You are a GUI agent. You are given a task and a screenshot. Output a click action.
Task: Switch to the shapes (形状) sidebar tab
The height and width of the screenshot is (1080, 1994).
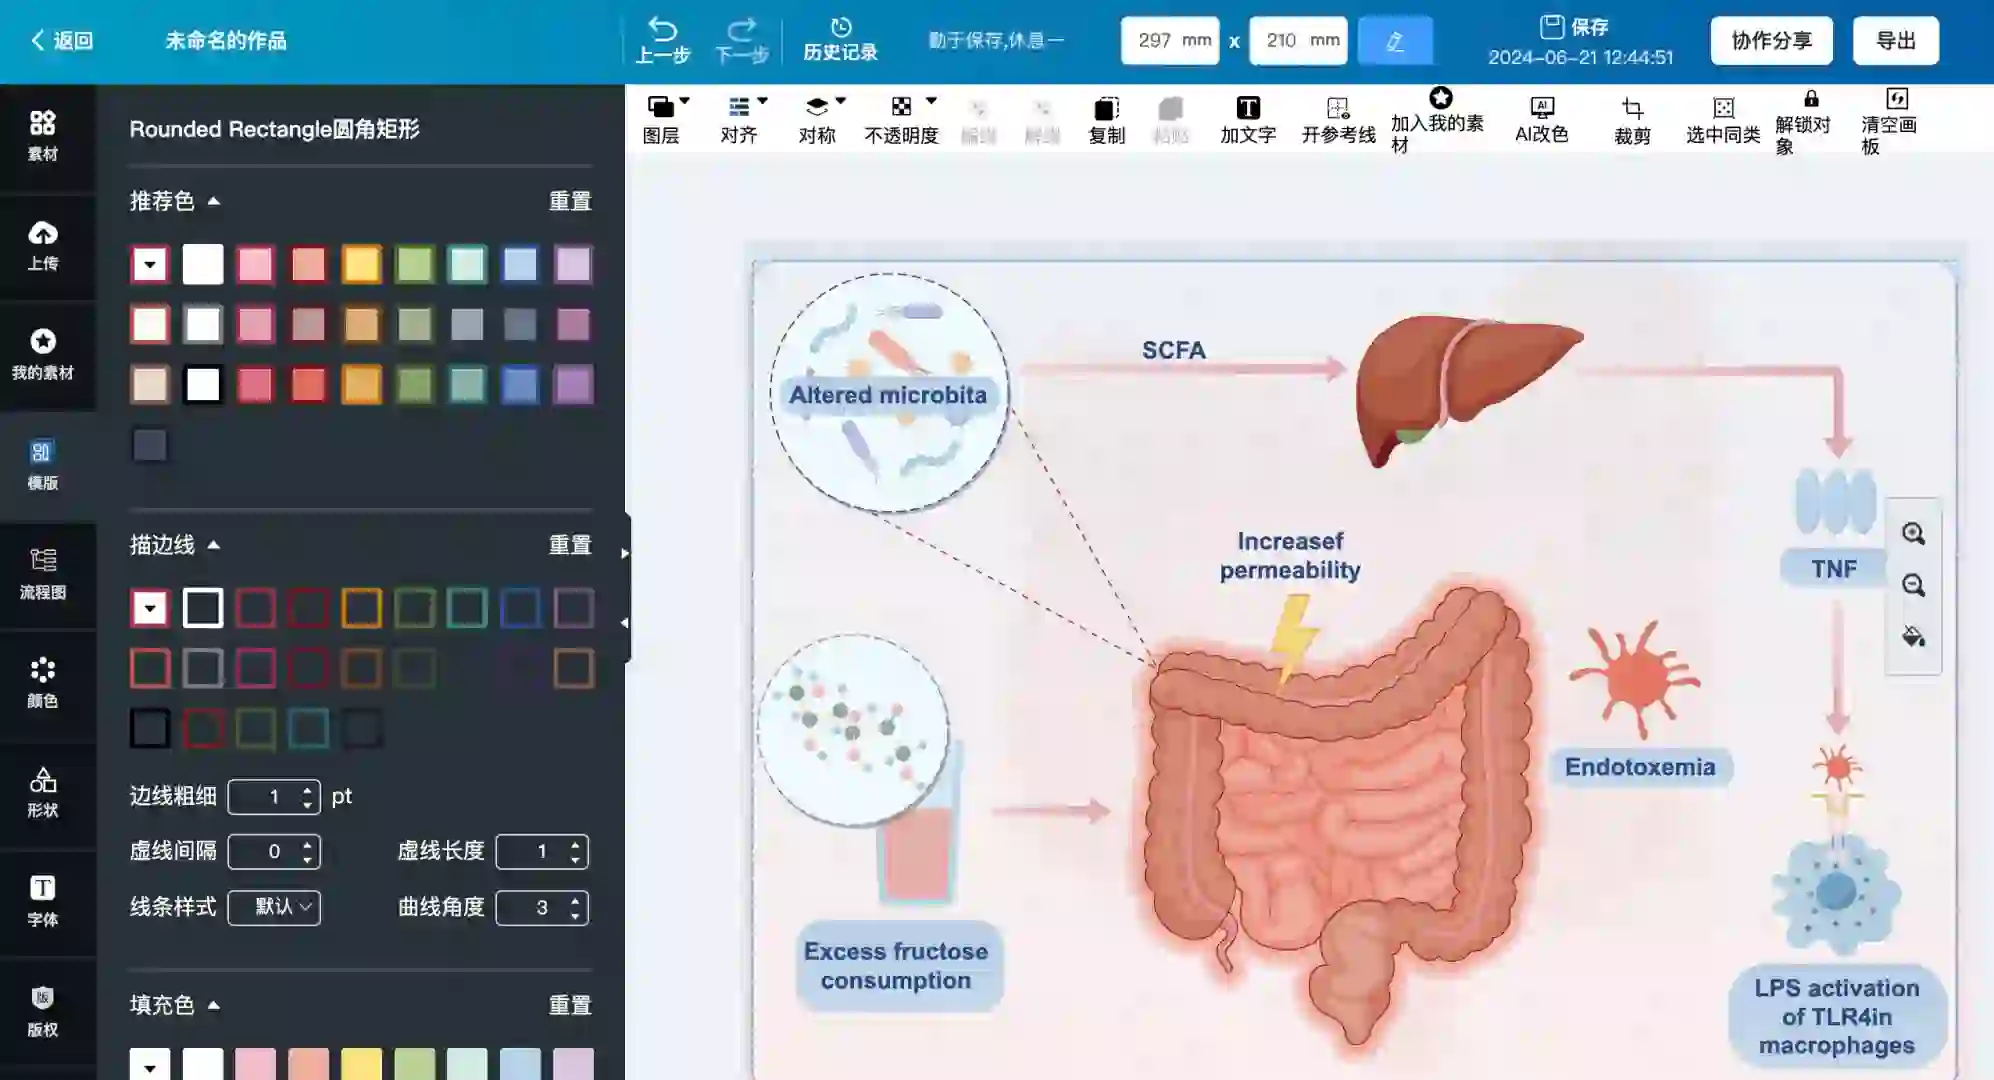coord(42,791)
